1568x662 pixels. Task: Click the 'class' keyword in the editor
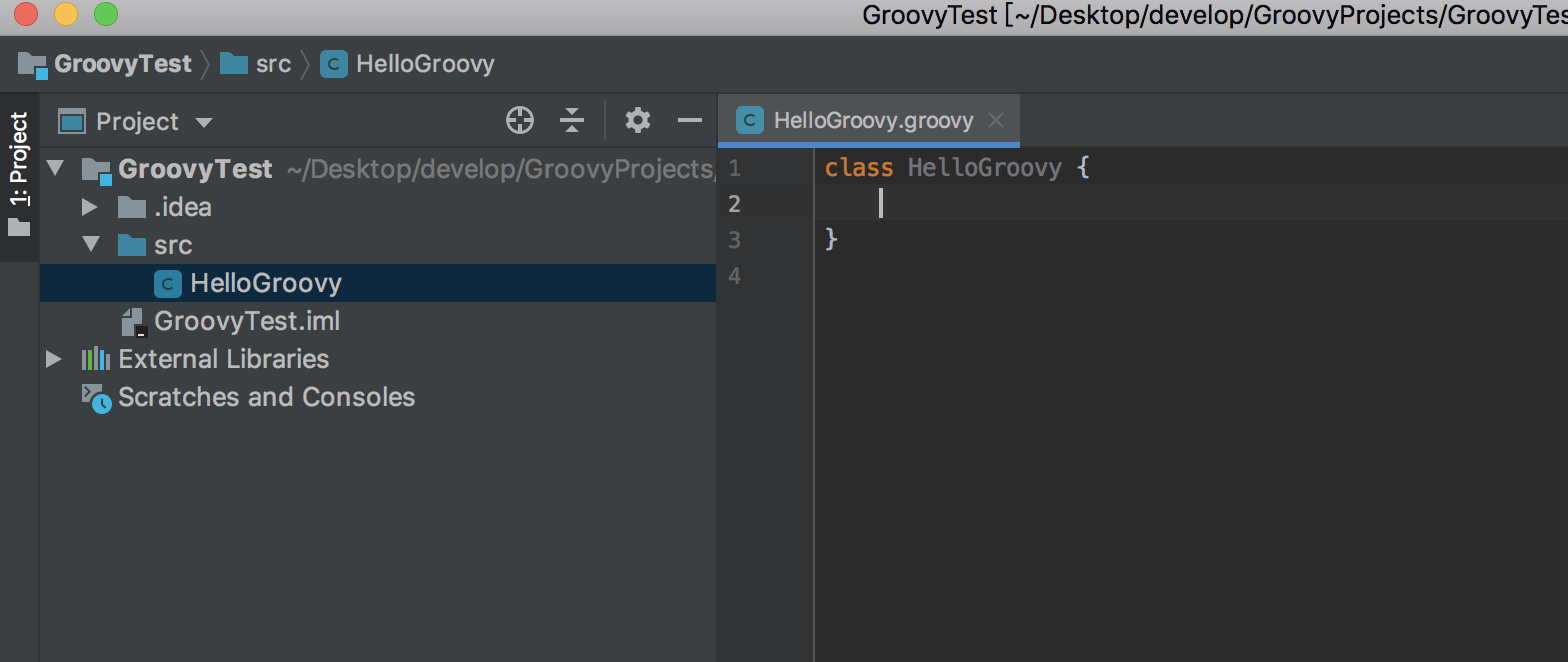coord(859,168)
